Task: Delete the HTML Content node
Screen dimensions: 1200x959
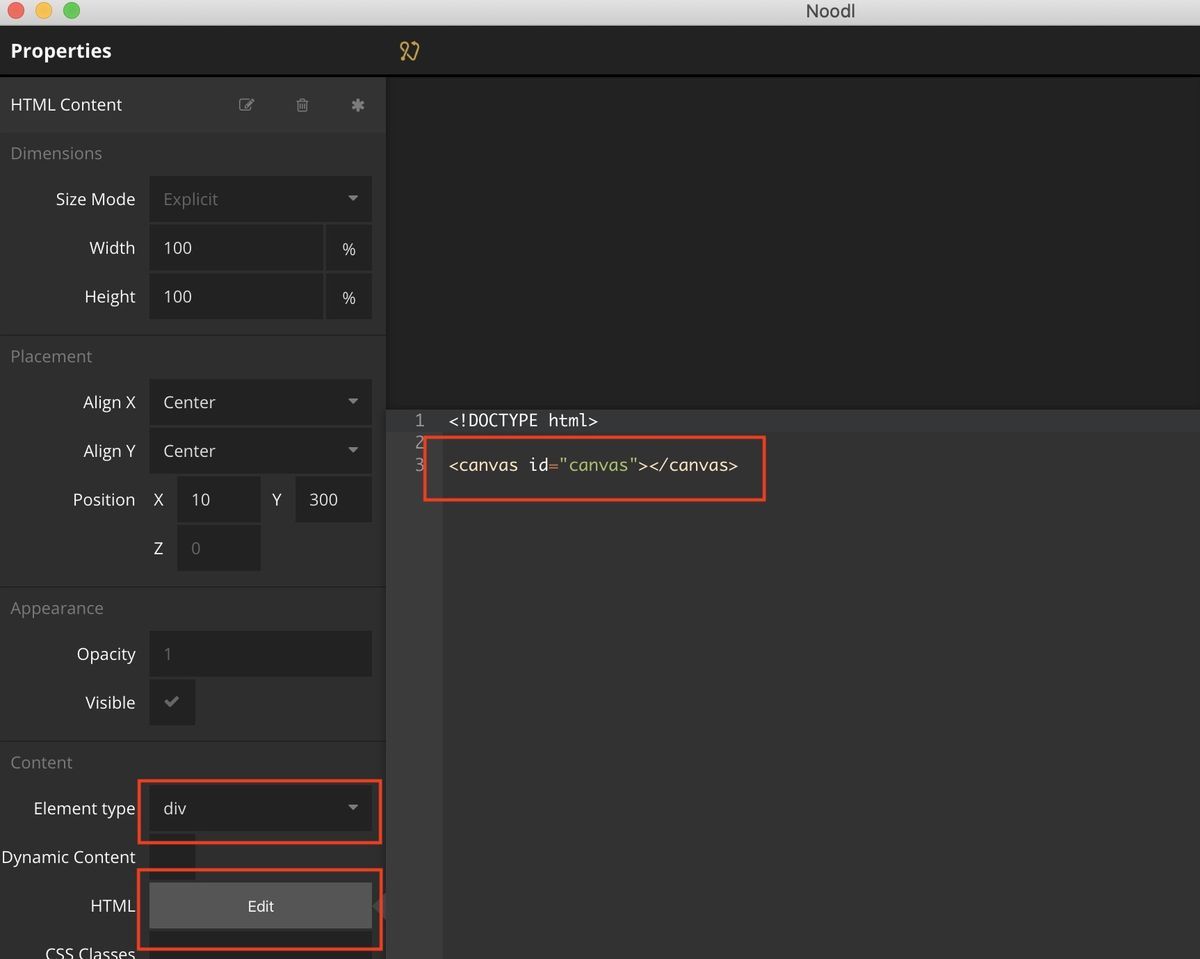Action: coord(302,105)
